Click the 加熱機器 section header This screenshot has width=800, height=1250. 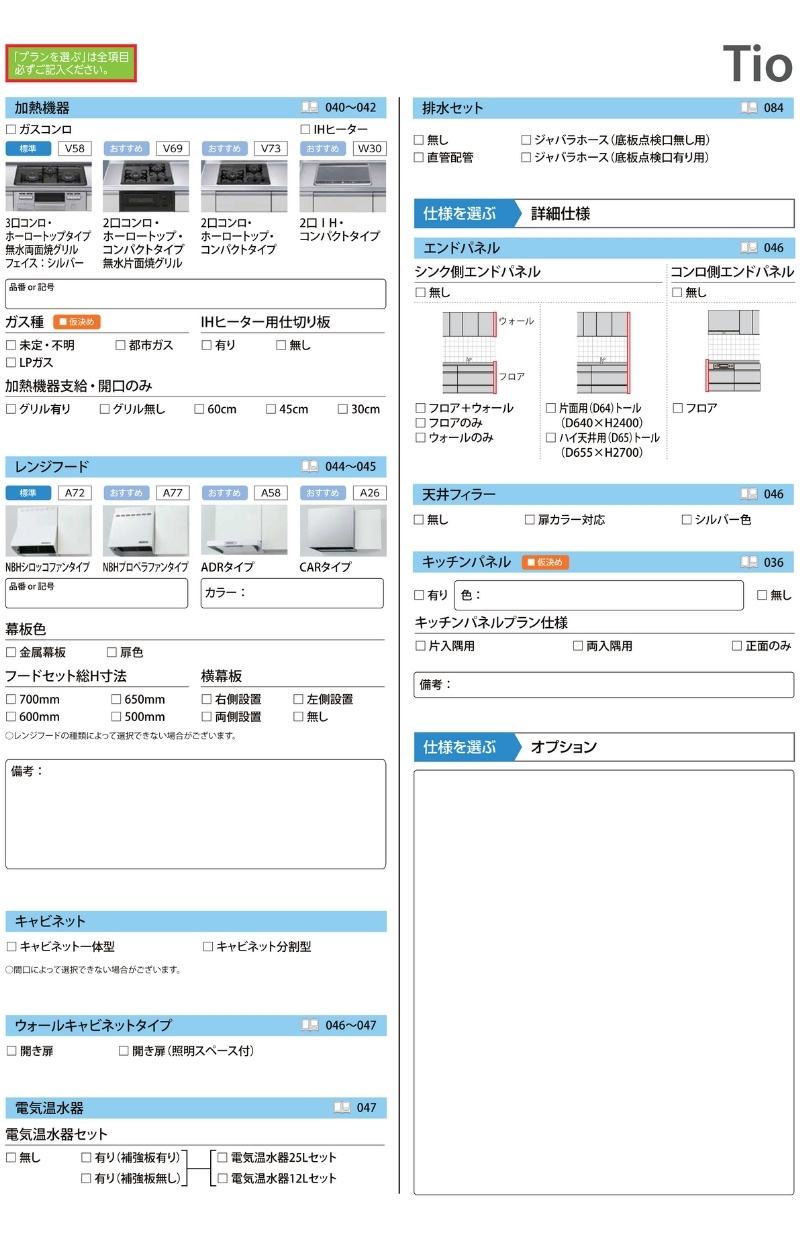(196, 108)
